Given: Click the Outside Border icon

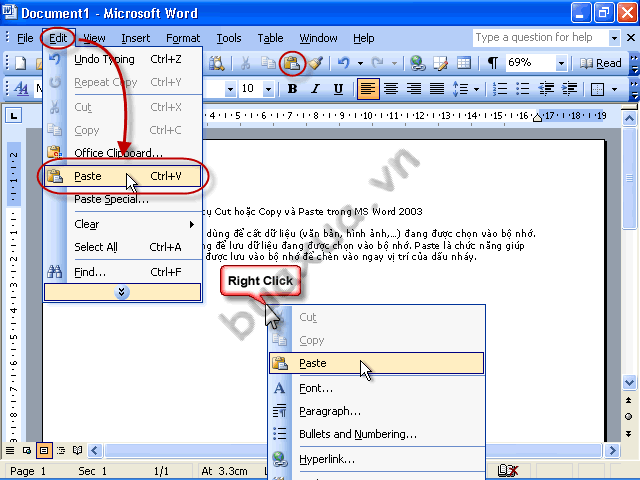Looking at the screenshot, I should point(597,89).
